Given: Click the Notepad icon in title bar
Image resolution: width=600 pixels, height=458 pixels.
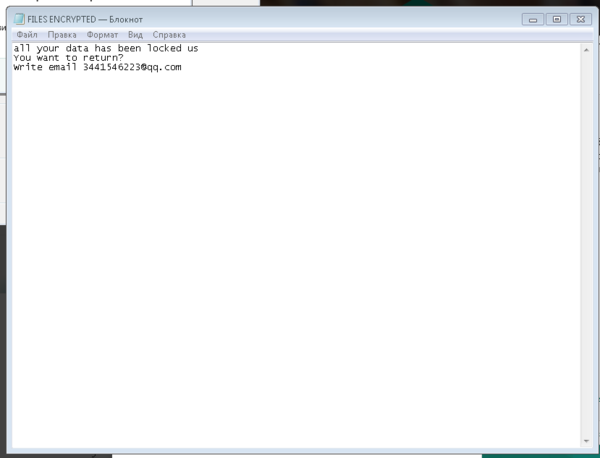Looking at the screenshot, I should pyautogui.click(x=19, y=19).
